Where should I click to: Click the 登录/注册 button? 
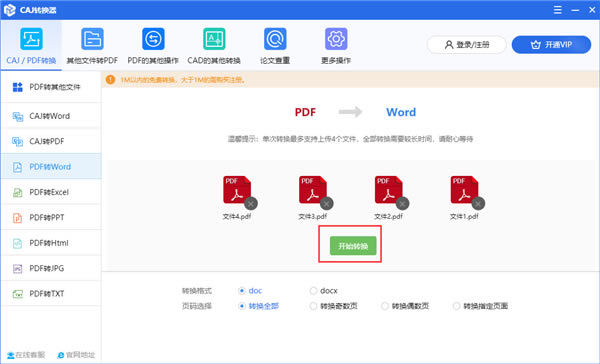[466, 45]
